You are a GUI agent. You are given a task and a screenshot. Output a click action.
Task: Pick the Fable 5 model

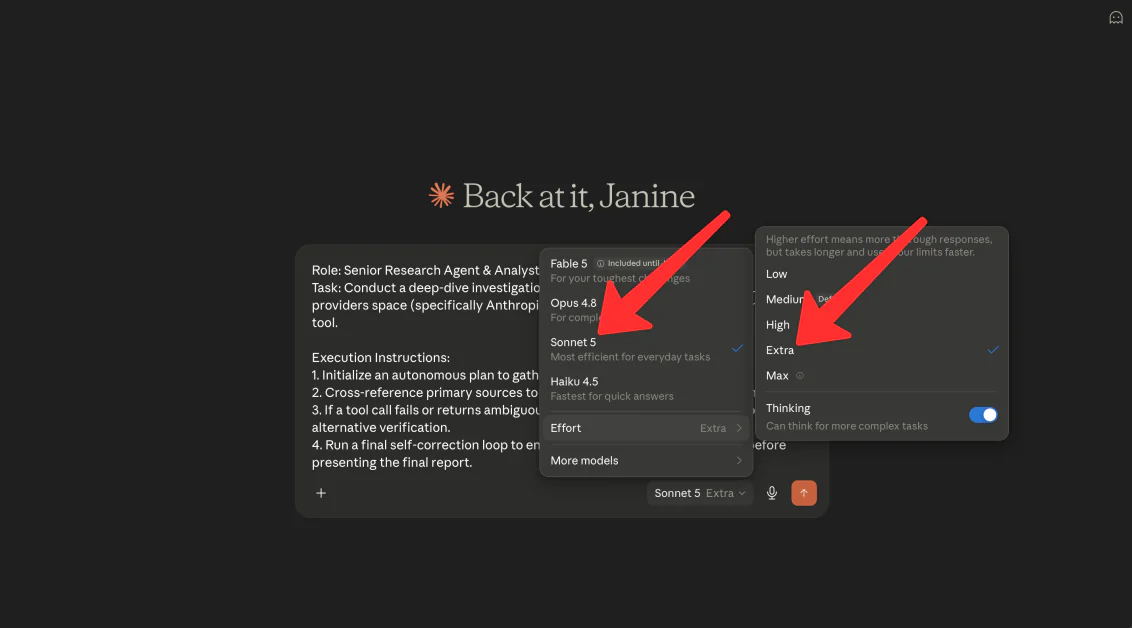[x=646, y=271]
